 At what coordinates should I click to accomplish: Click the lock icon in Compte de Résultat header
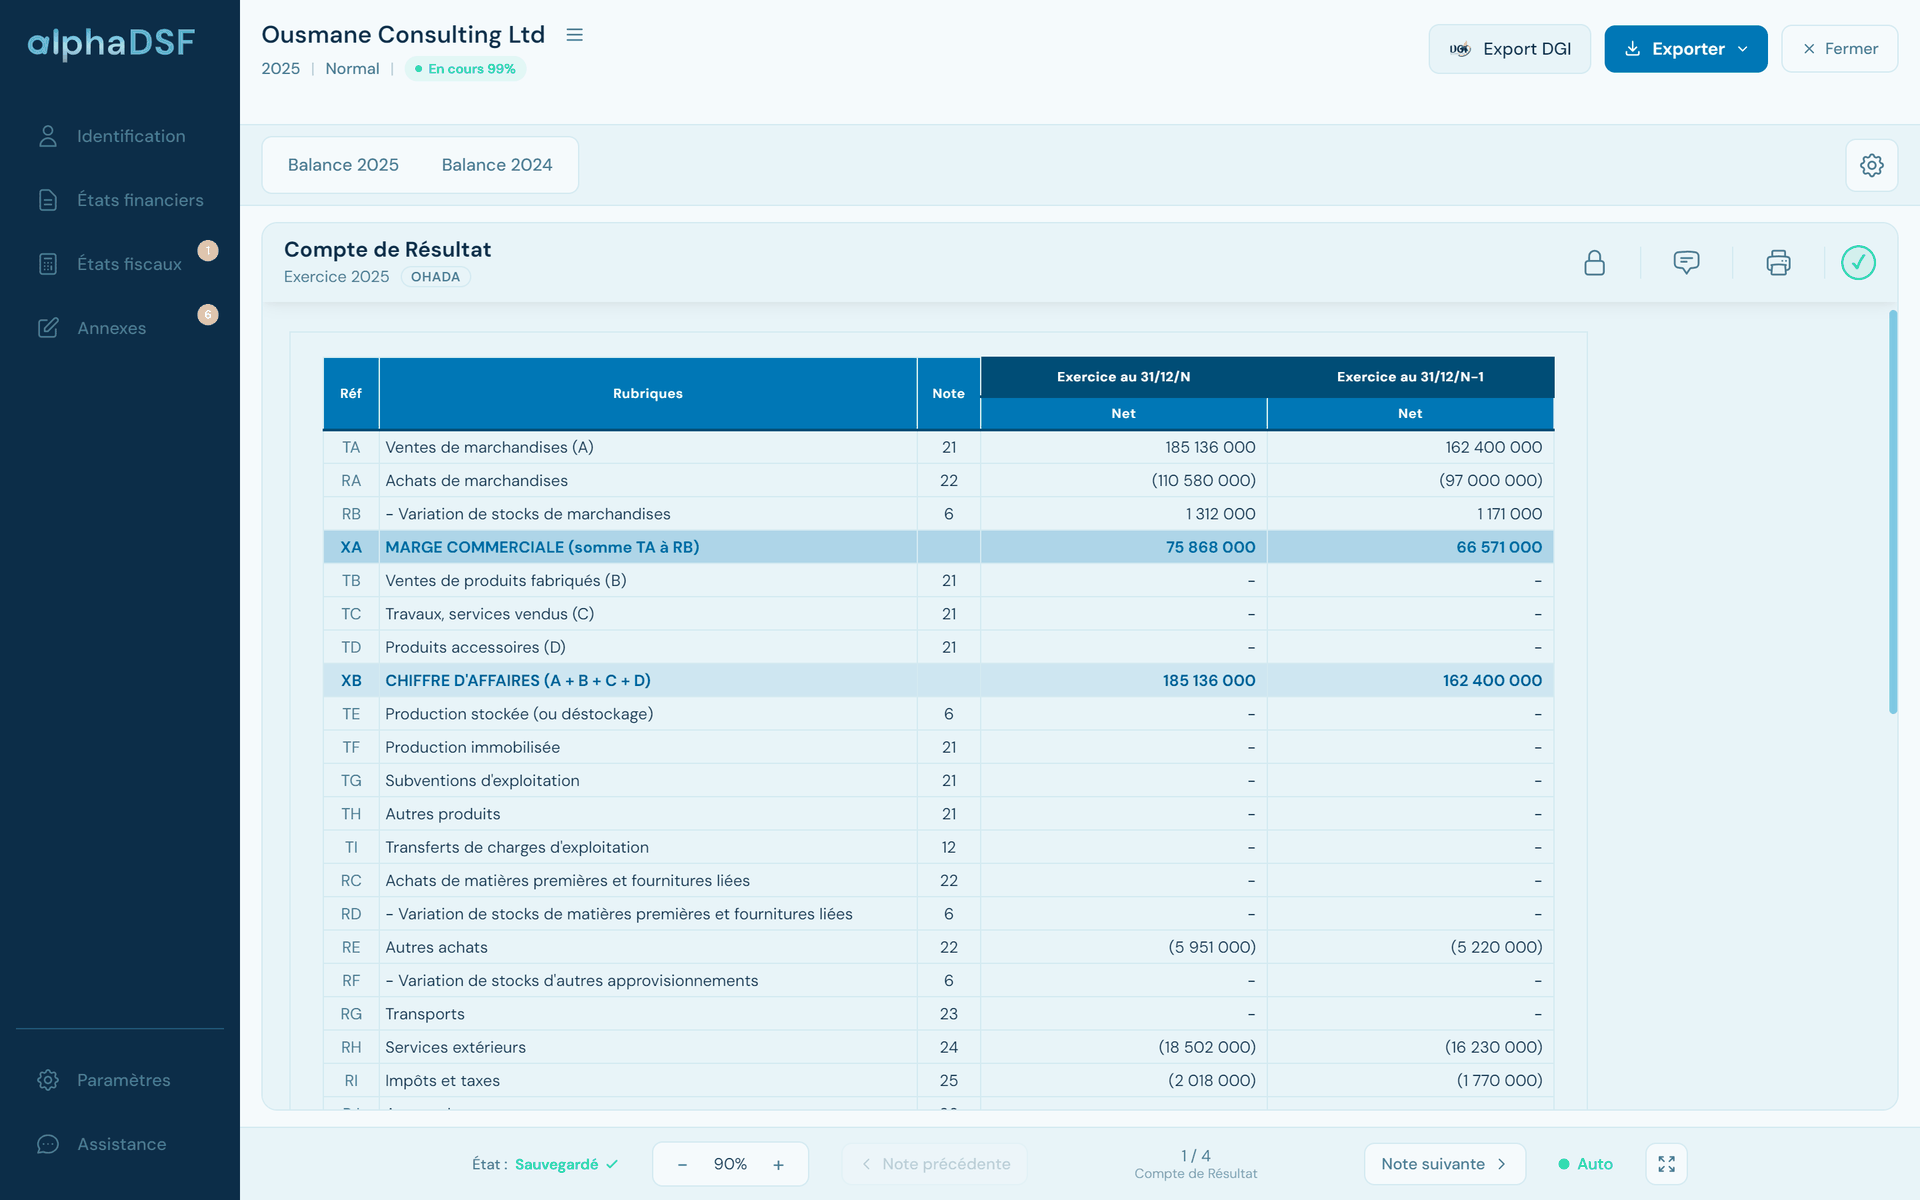click(1594, 263)
